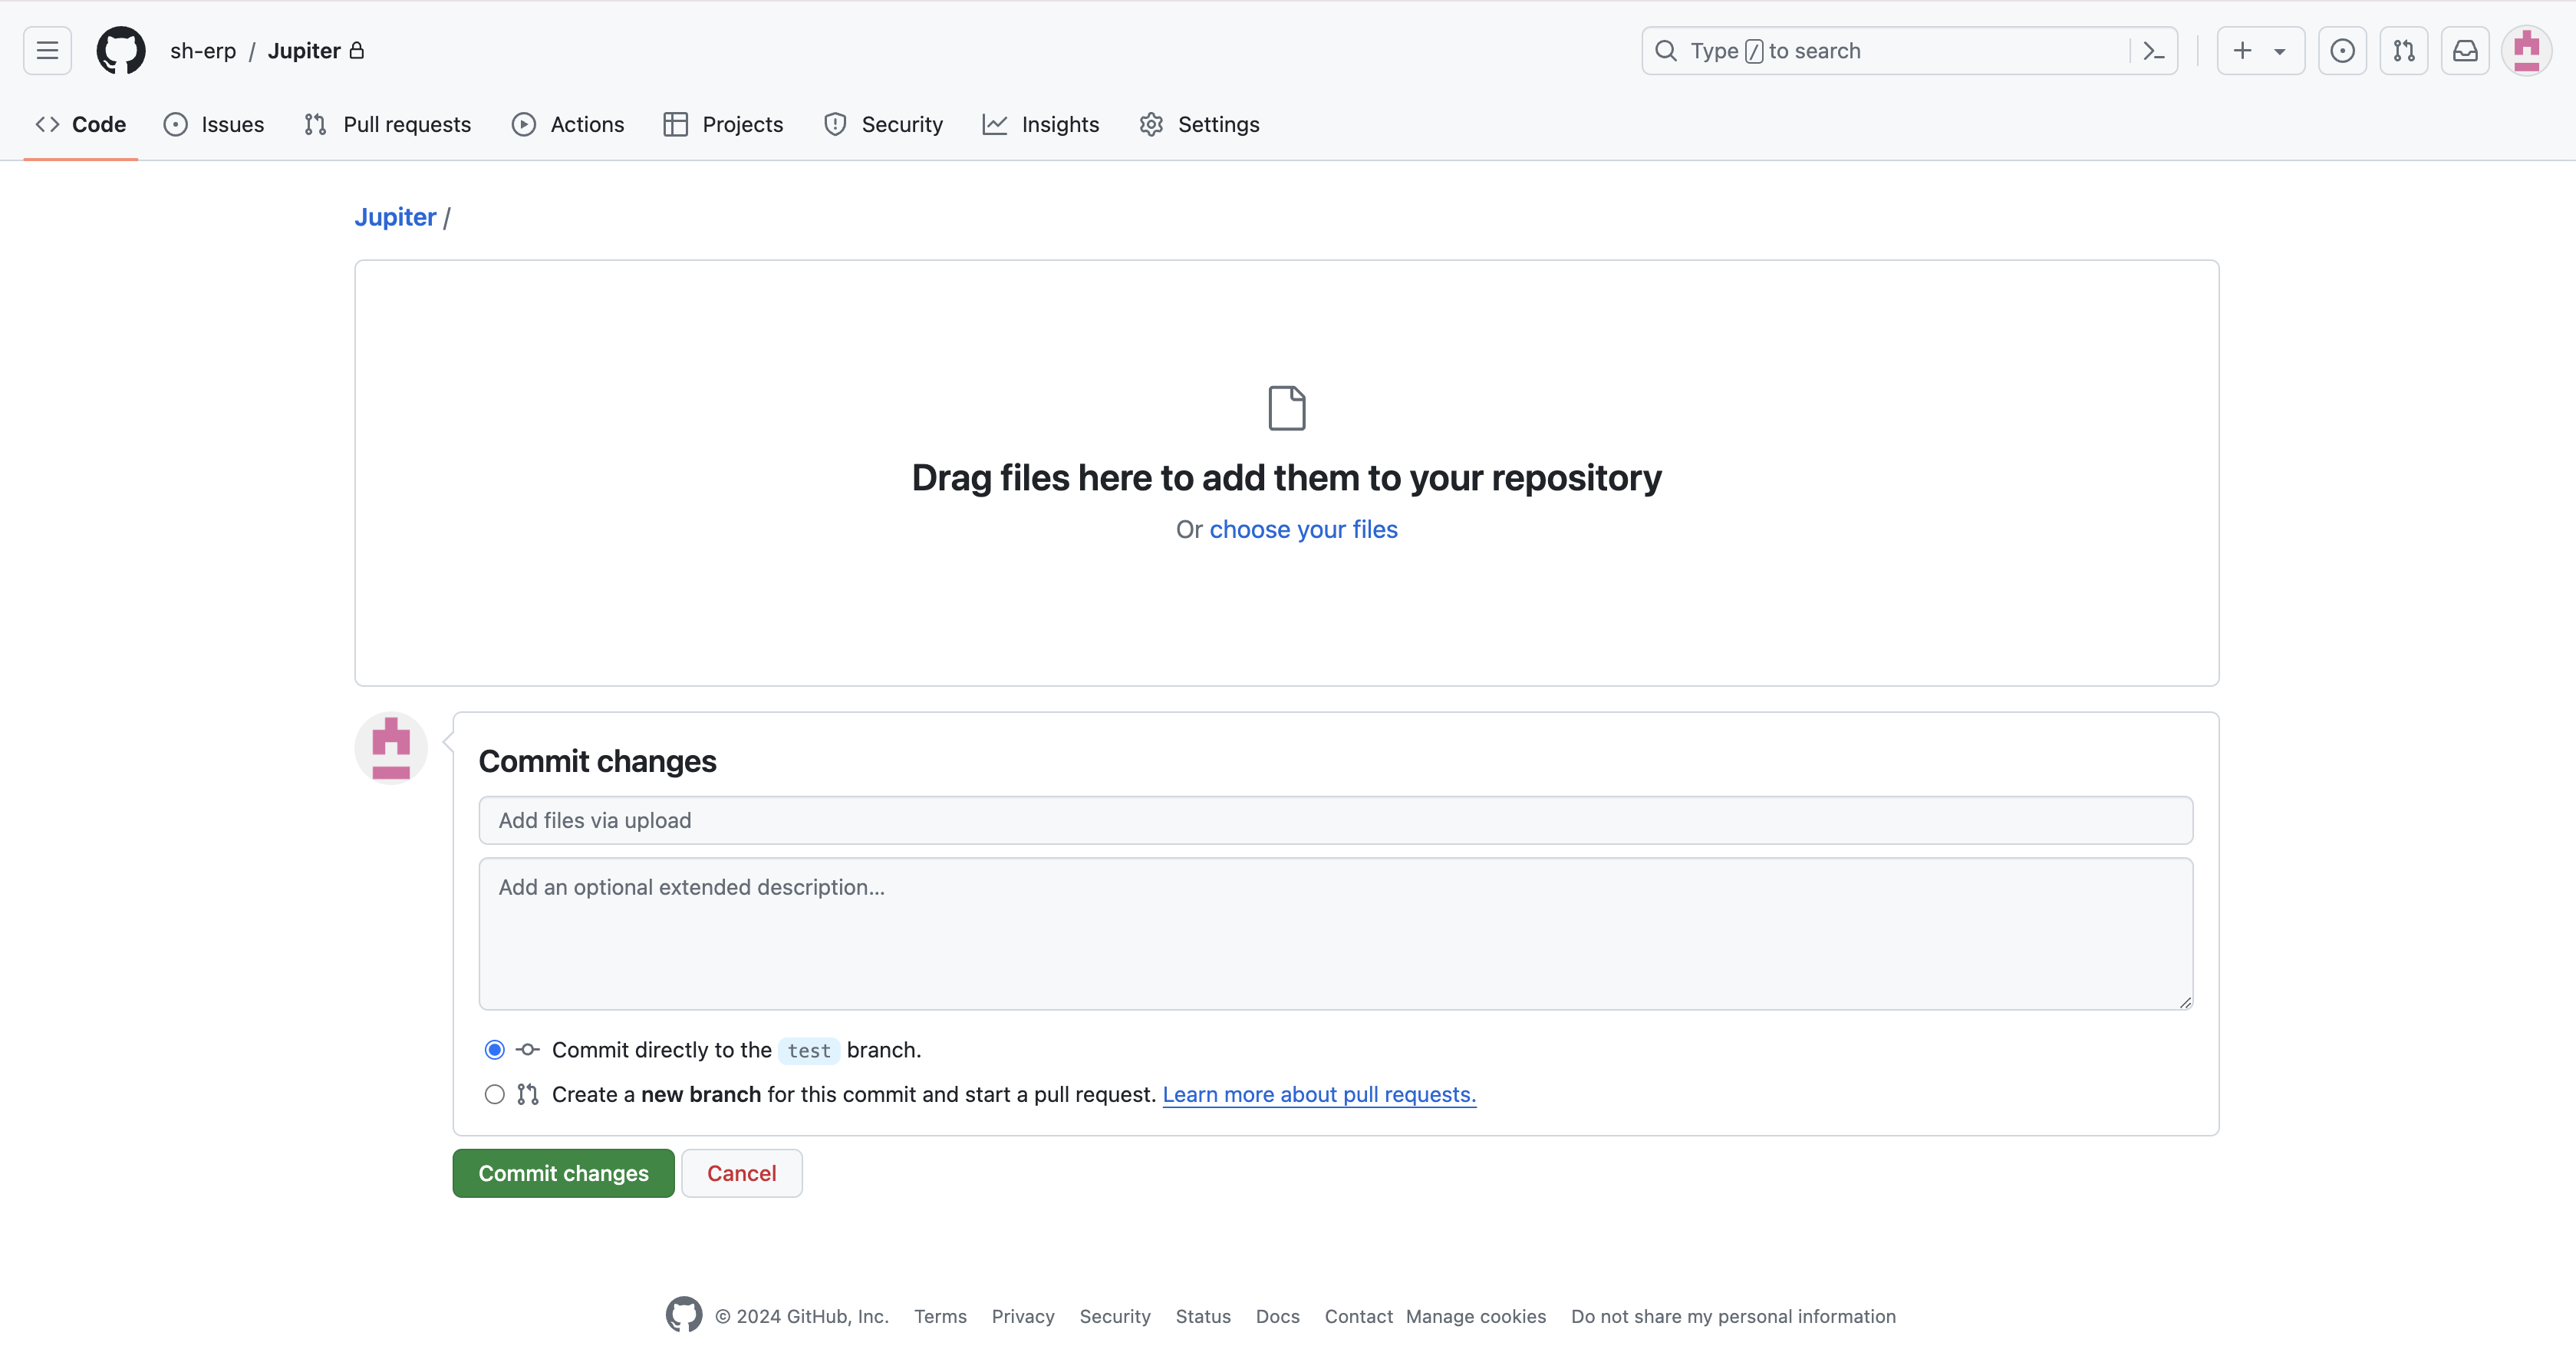The height and width of the screenshot is (1369, 2576).
Task: Open the Security footer link
Action: coord(1115,1316)
